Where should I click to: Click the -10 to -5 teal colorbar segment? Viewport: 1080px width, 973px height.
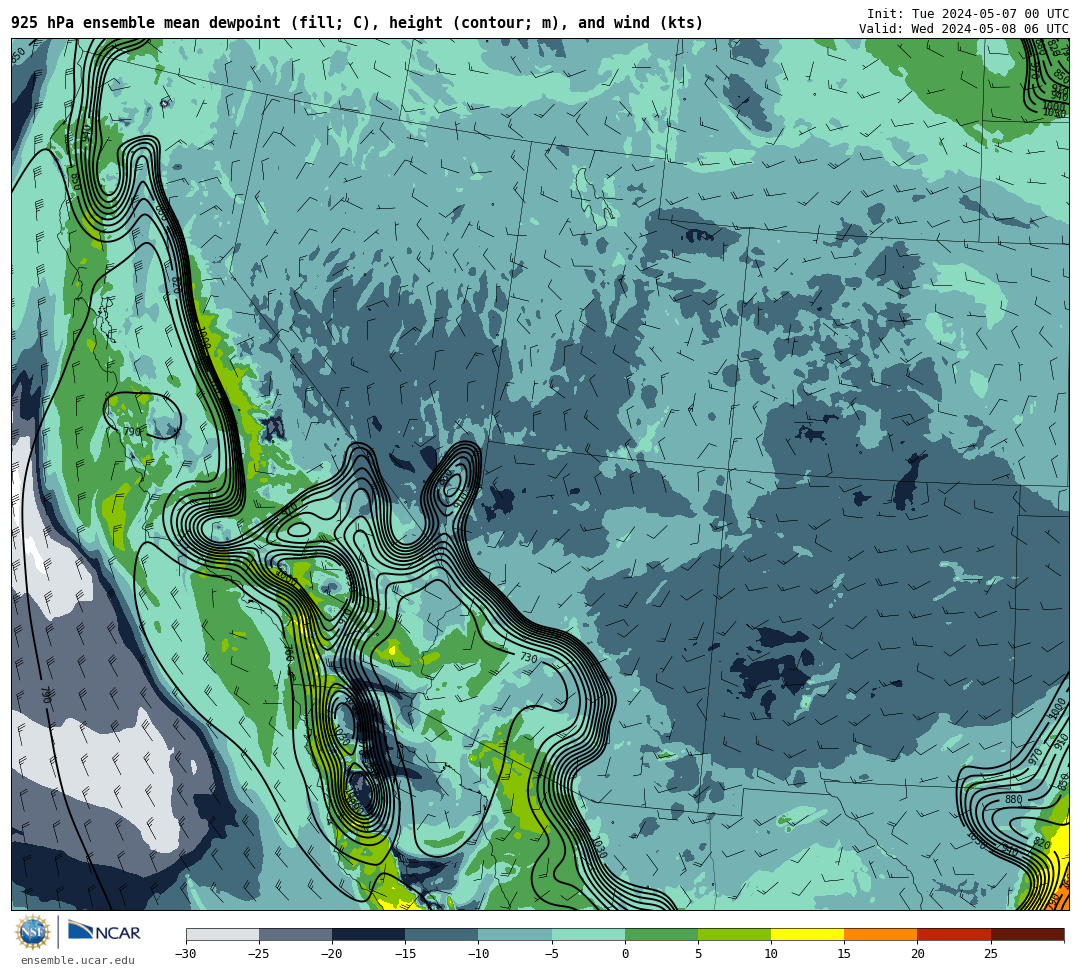click(x=515, y=934)
